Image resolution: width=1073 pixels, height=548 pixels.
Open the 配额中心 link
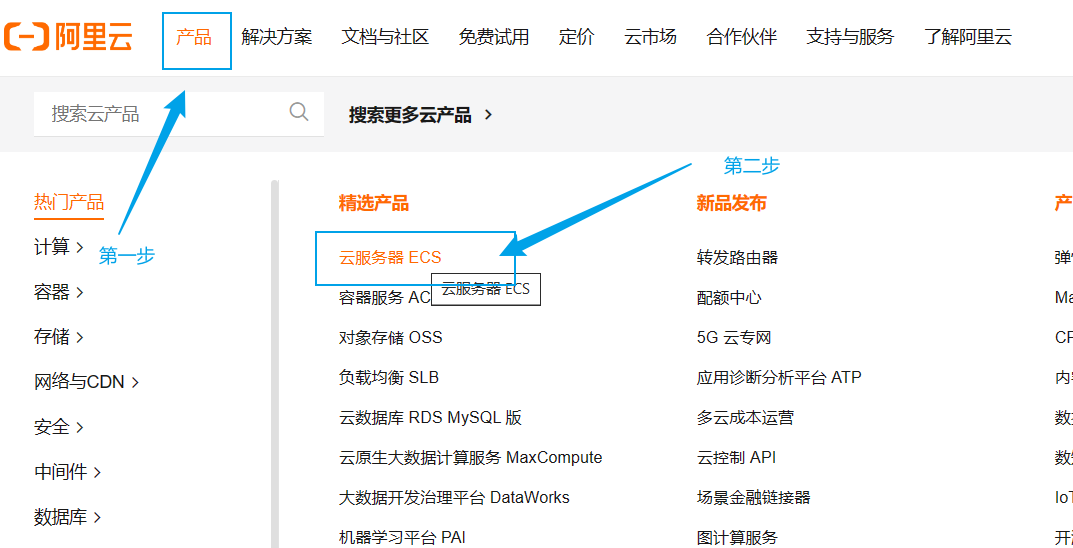pos(729,298)
